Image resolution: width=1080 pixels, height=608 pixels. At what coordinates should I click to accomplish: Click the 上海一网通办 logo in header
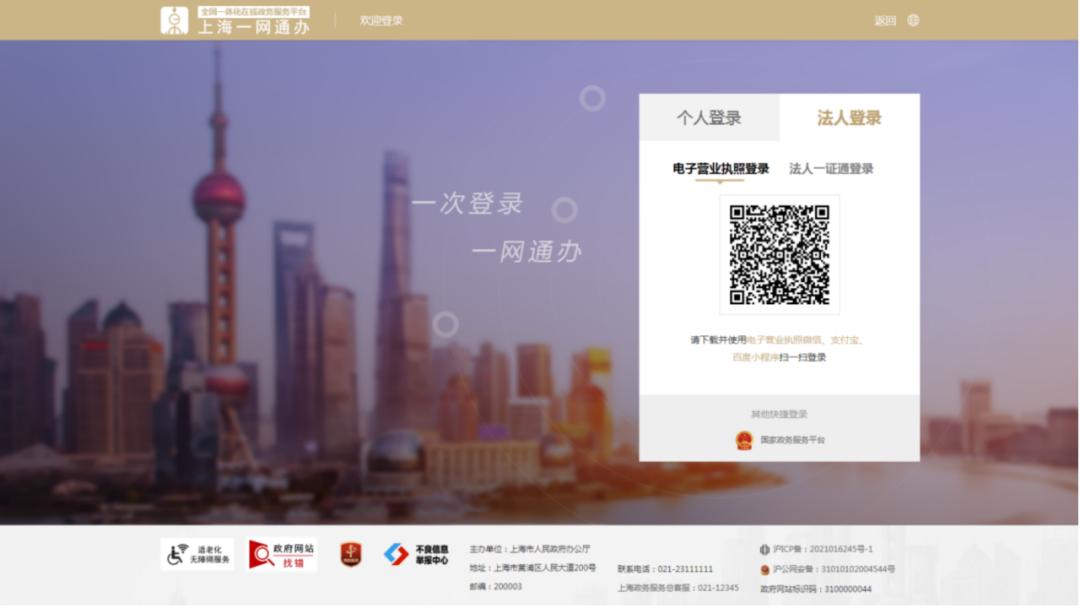point(235,20)
